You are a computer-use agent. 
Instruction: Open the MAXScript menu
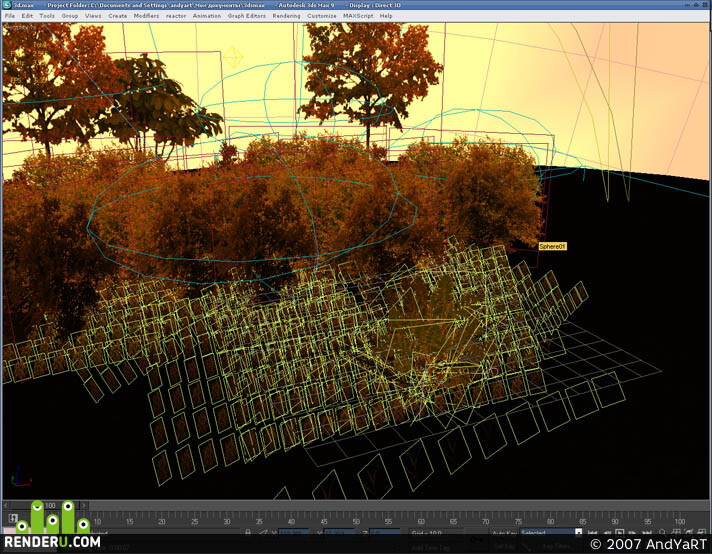tap(358, 16)
